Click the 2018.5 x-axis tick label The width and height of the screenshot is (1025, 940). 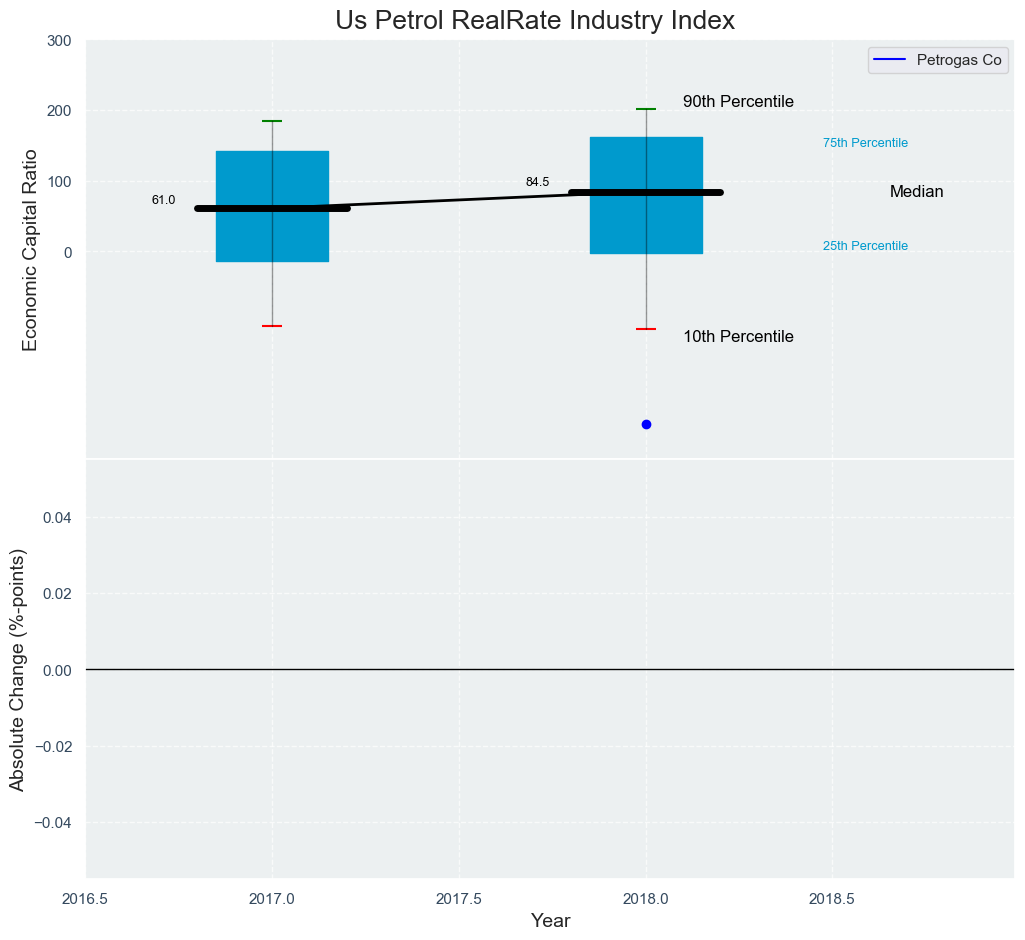pos(833,899)
